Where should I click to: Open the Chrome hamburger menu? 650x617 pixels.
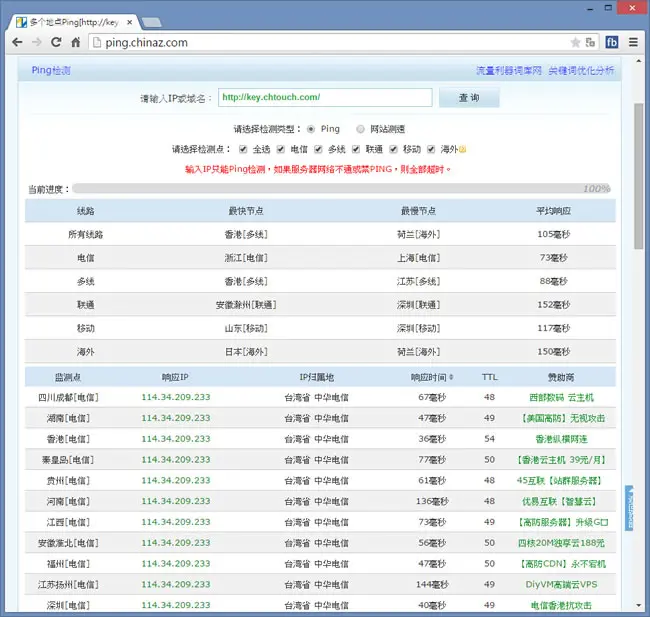[633, 42]
